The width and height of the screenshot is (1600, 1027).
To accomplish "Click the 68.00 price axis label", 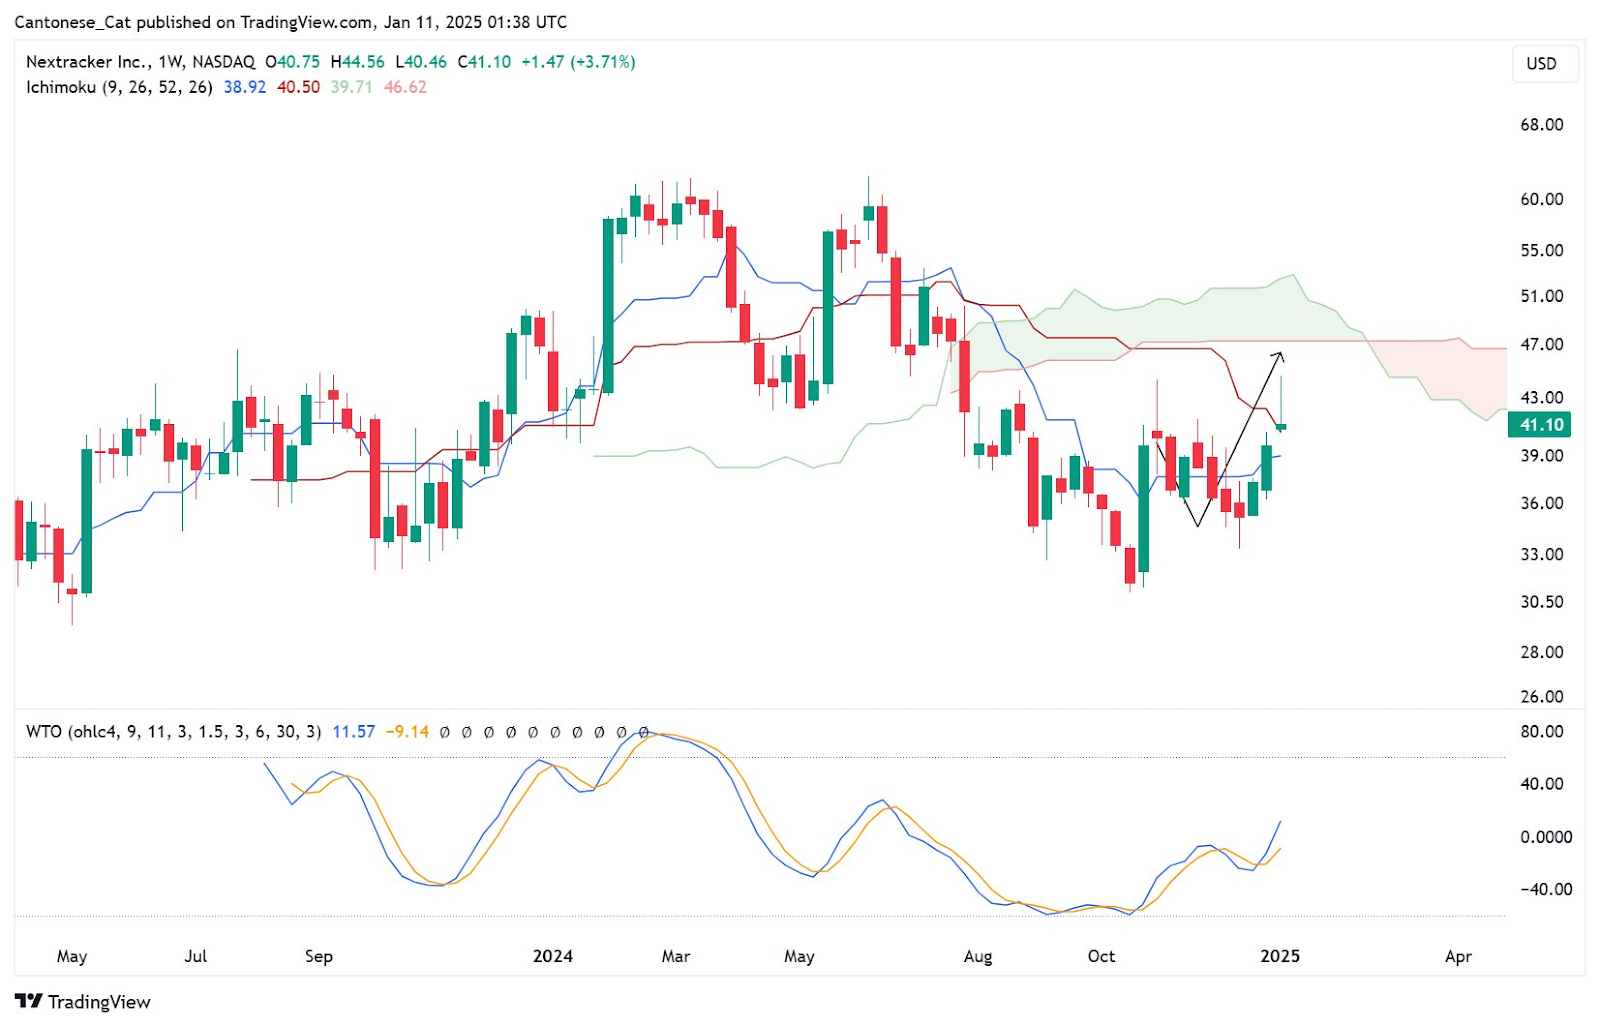I will 1541,124.
